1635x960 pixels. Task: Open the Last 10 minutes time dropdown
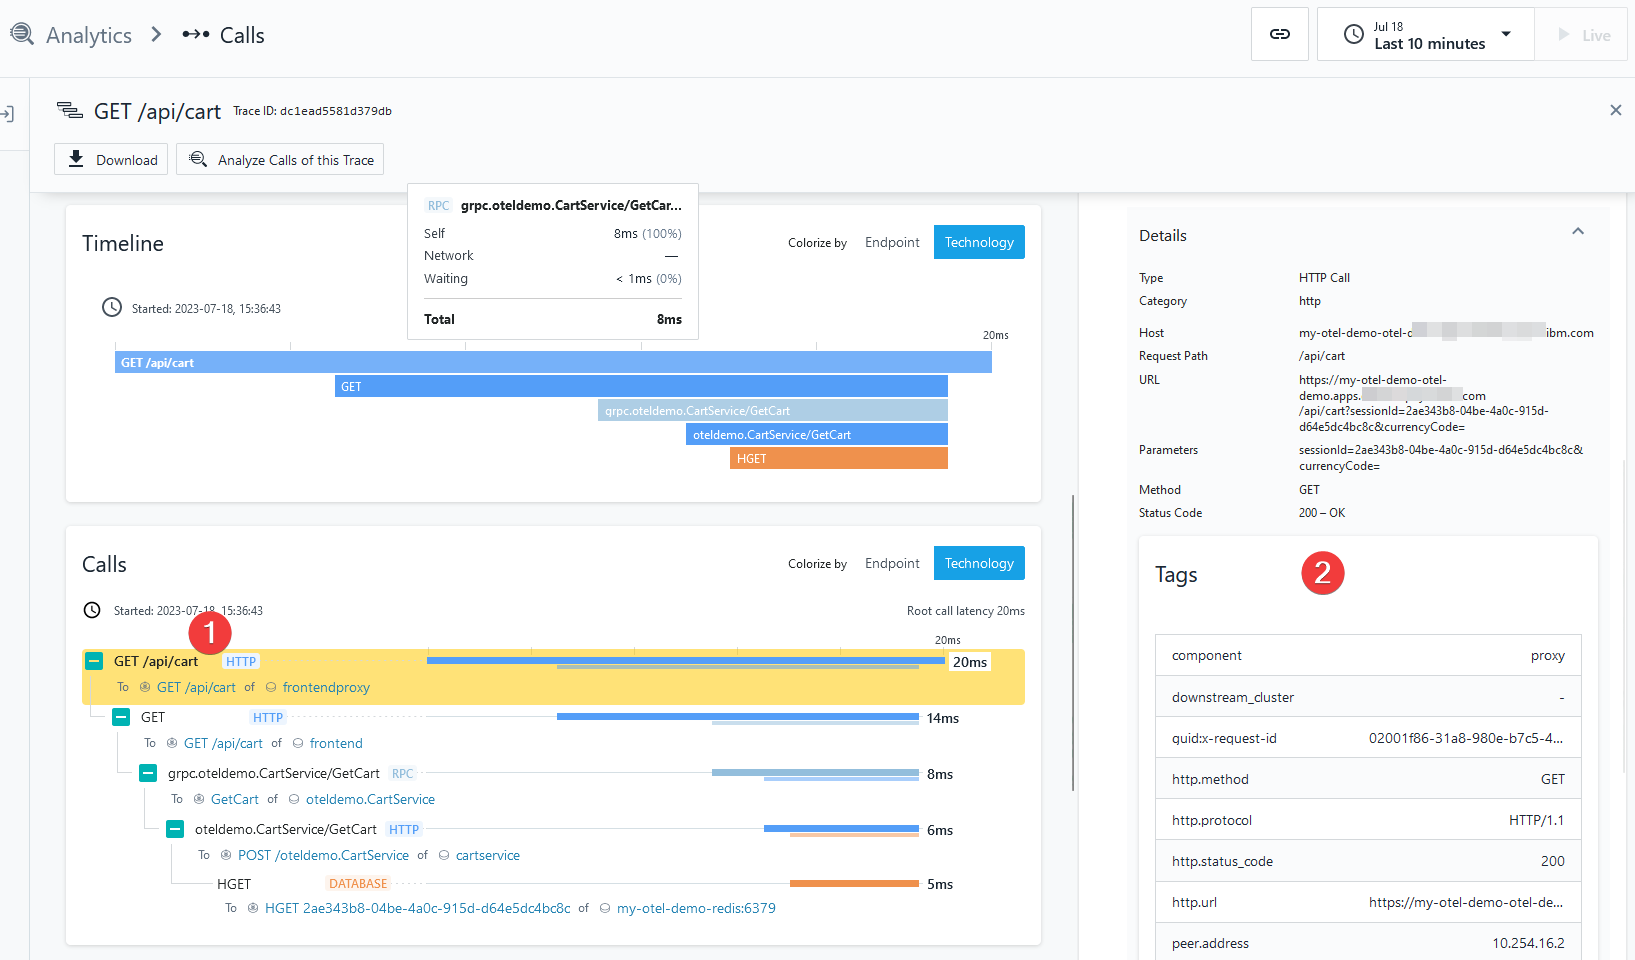(1425, 34)
